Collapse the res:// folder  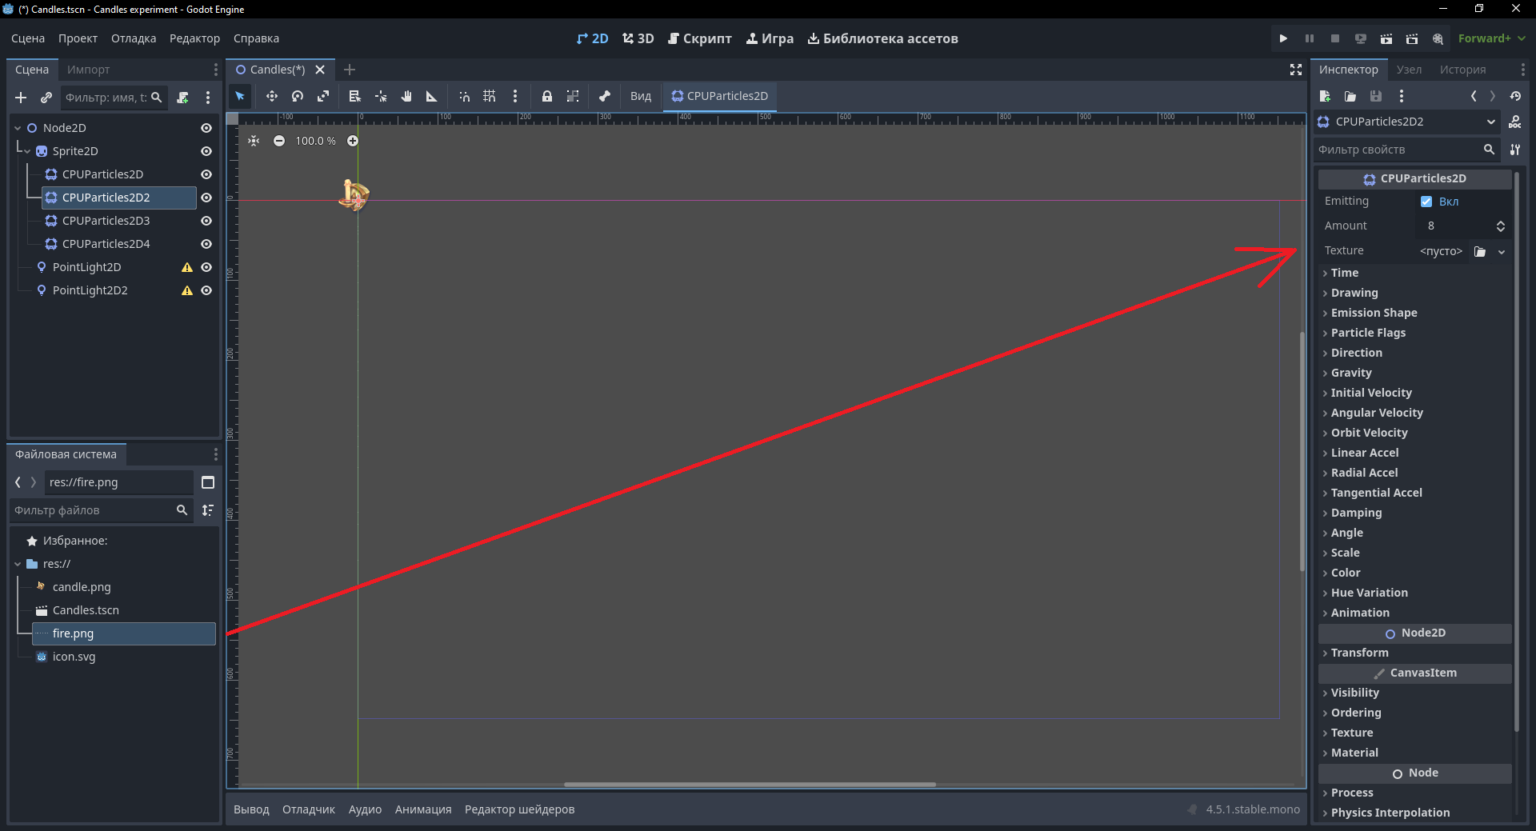click(x=18, y=564)
